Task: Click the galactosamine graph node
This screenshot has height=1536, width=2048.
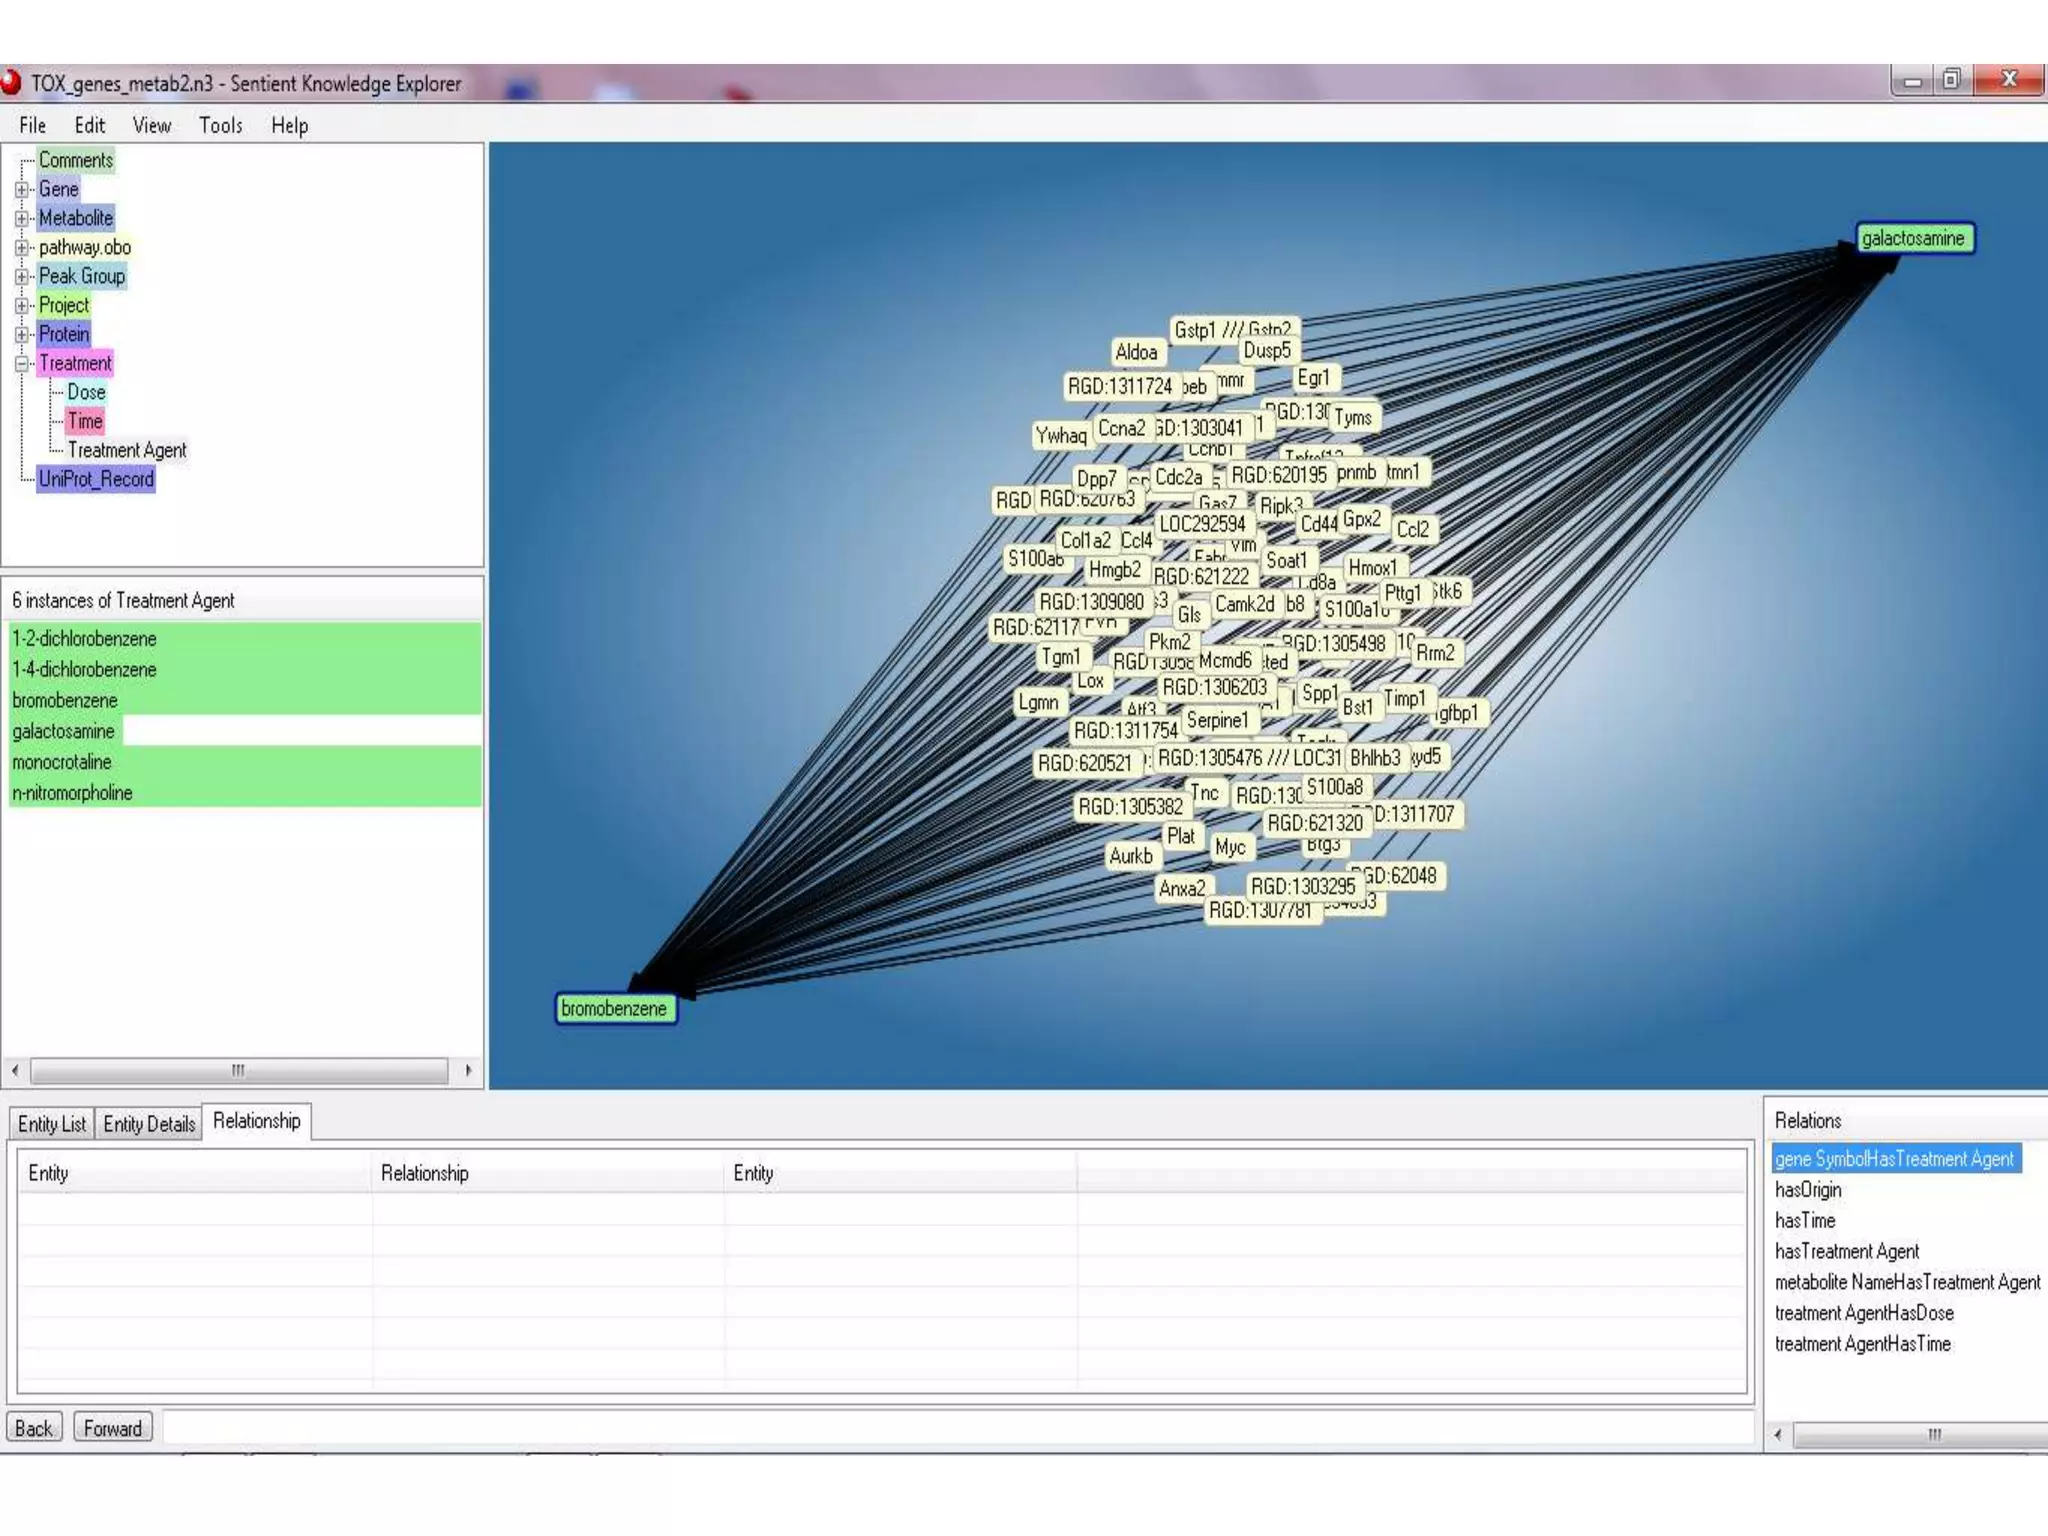Action: coord(1914,238)
